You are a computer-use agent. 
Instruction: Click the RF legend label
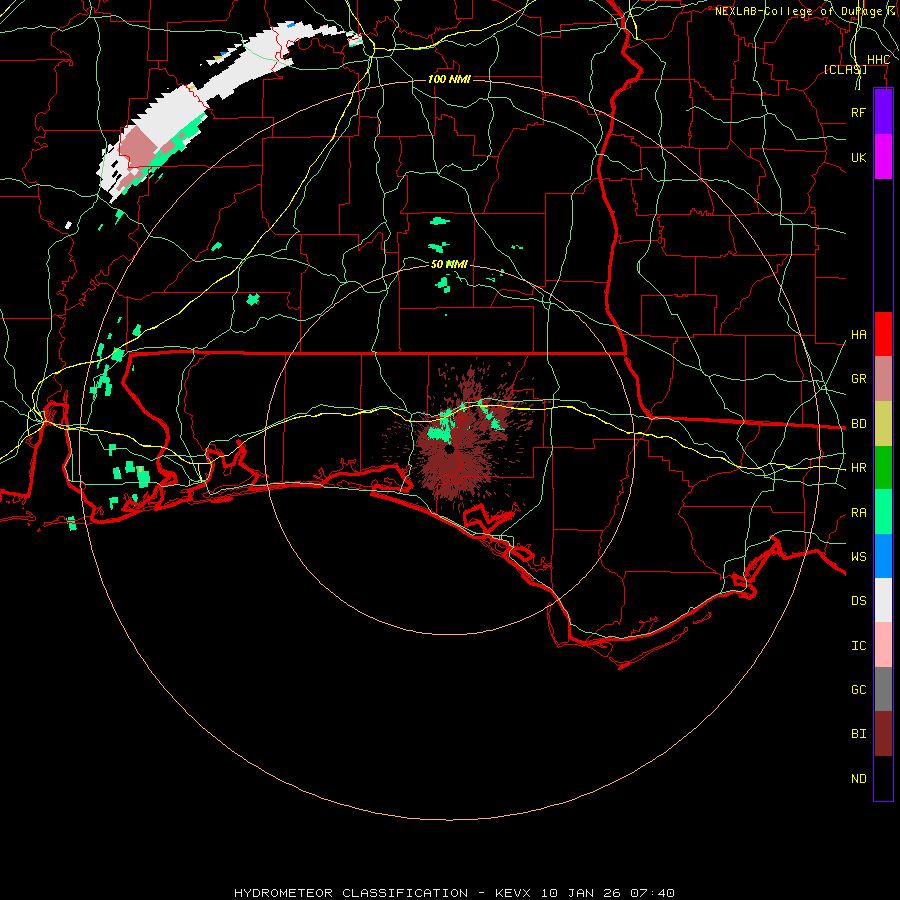(x=858, y=112)
